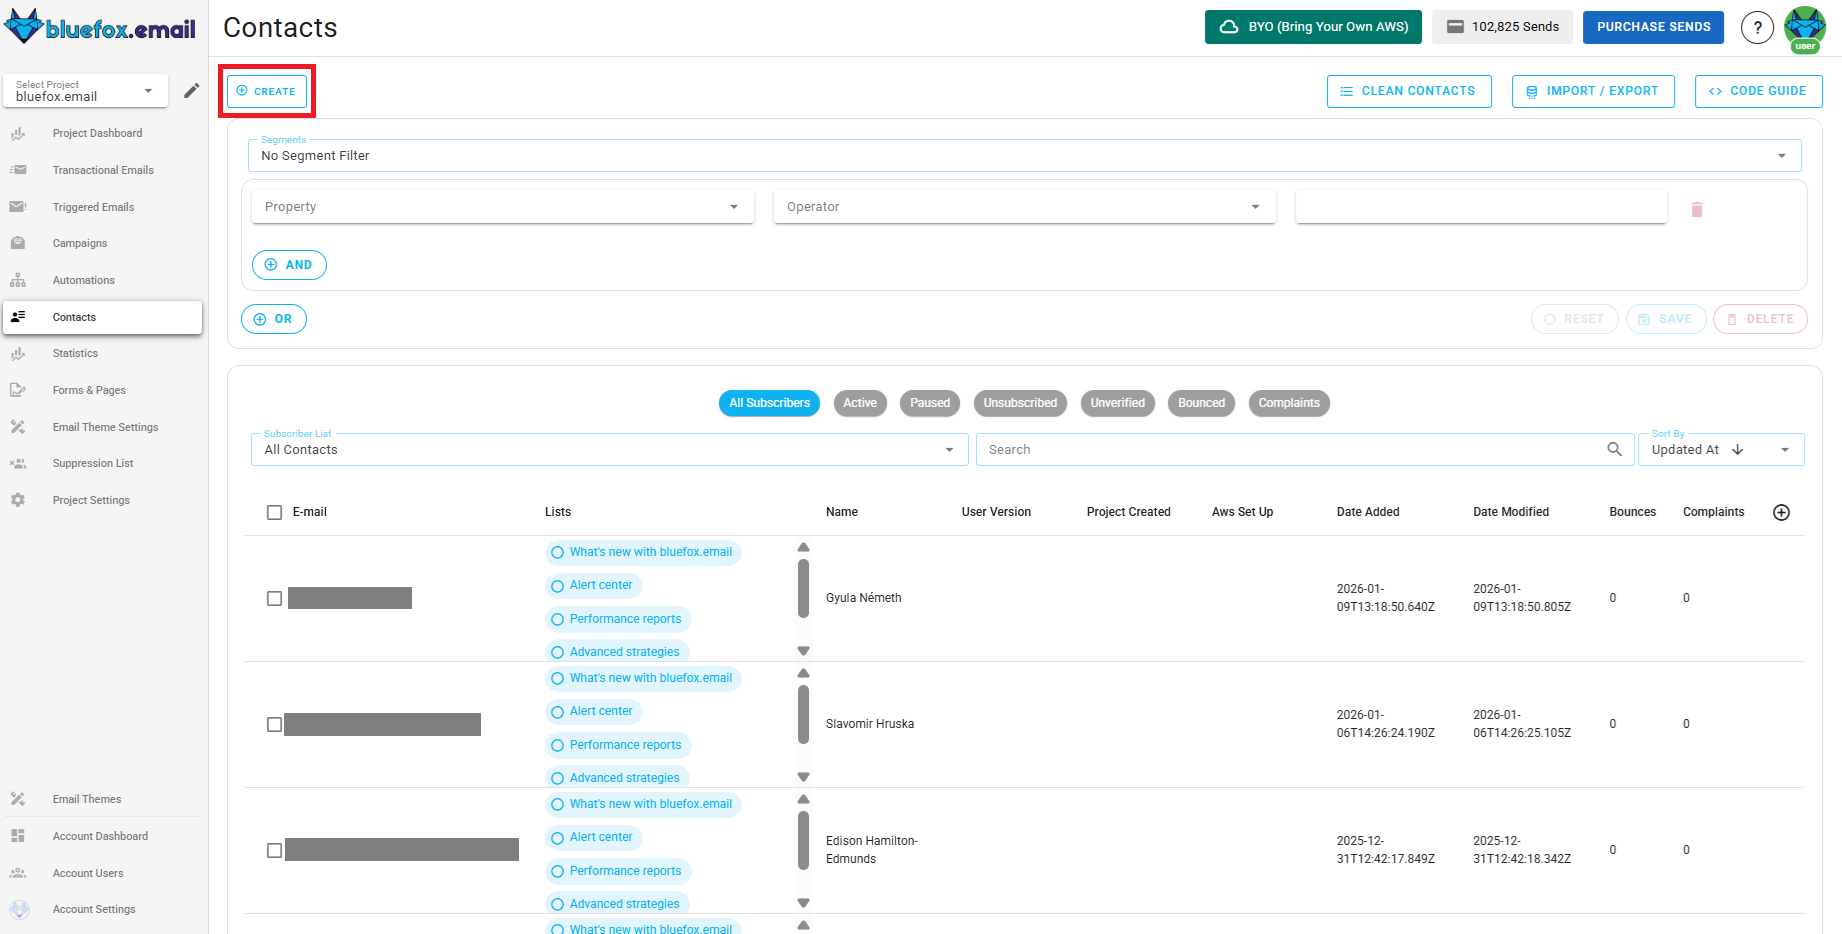Open CLEAN CONTACTS
Image resolution: width=1842 pixels, height=934 pixels.
click(x=1409, y=90)
